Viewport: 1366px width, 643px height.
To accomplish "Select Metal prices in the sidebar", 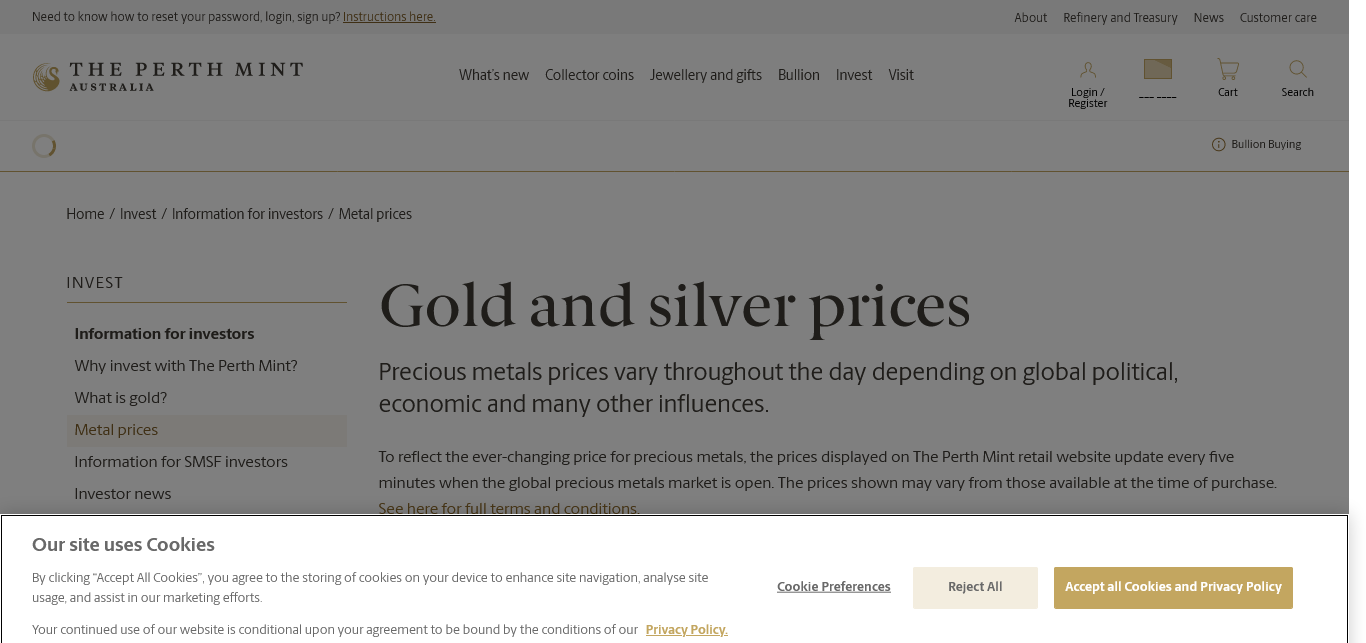I will coord(116,430).
